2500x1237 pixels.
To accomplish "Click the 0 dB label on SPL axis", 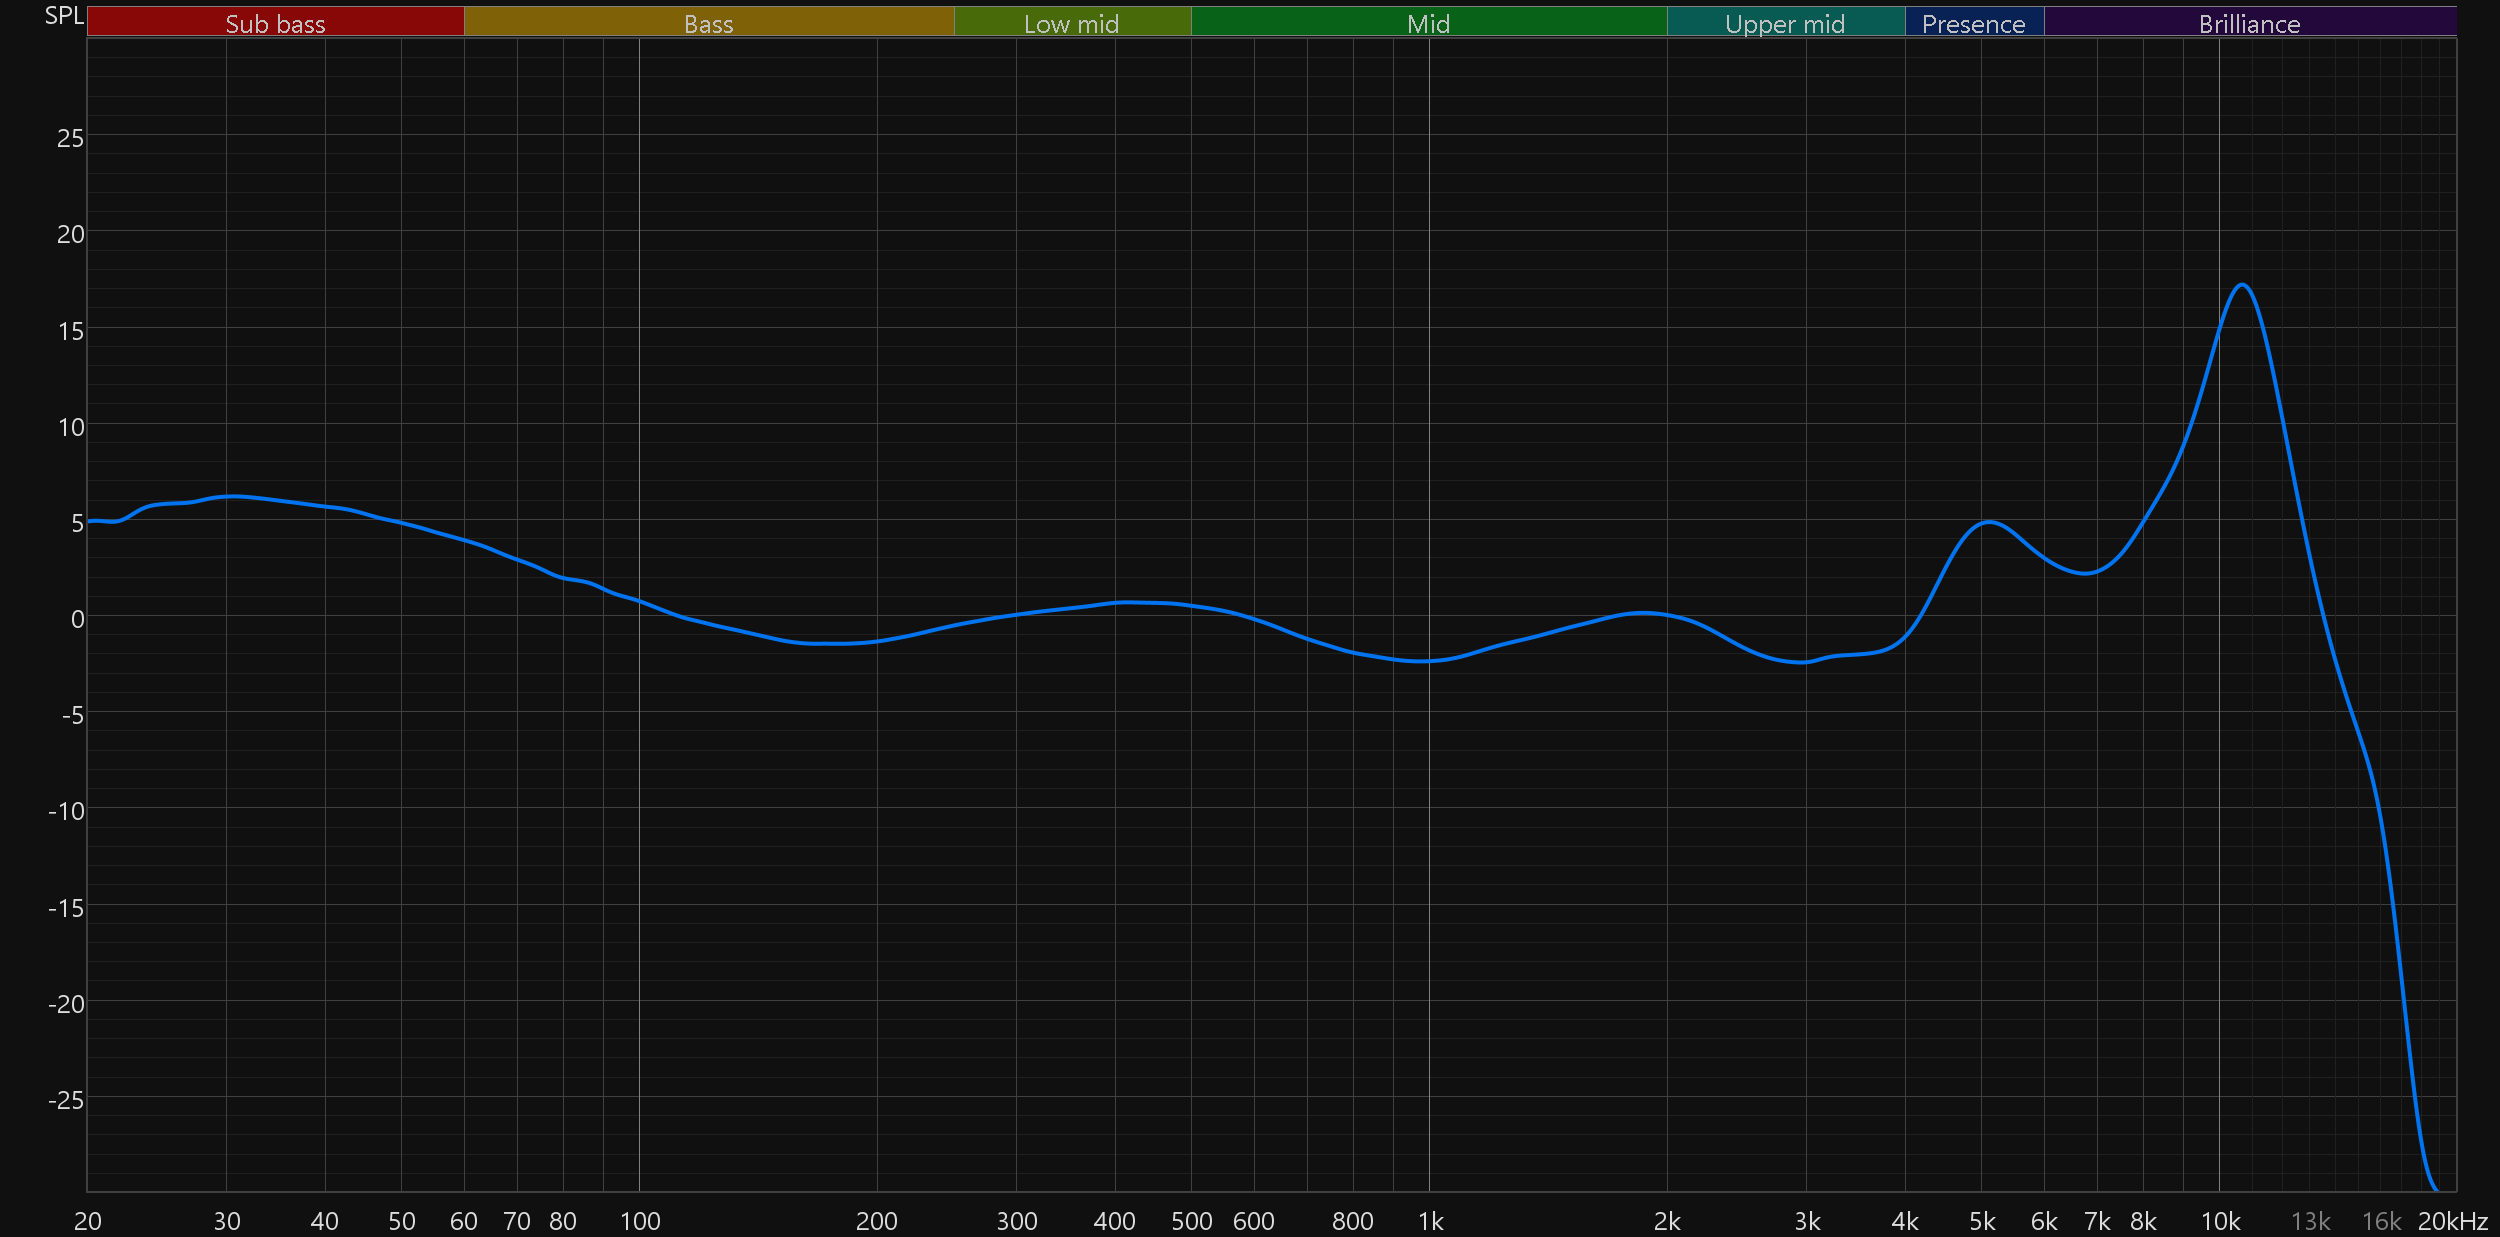I will pyautogui.click(x=77, y=619).
